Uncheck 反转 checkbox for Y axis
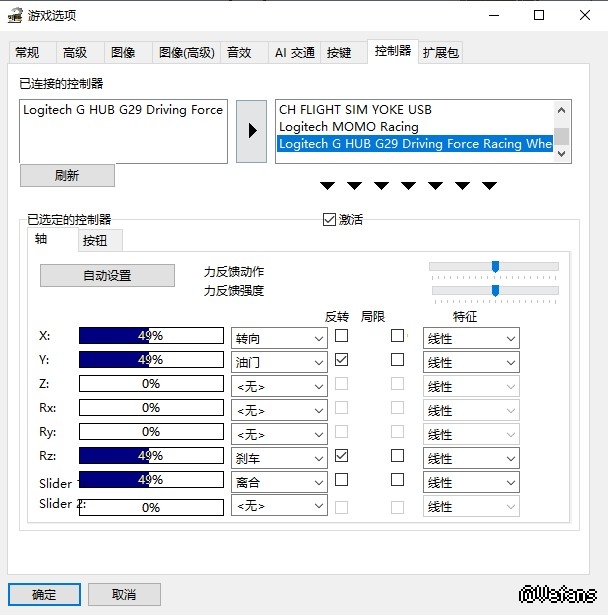 click(x=341, y=360)
